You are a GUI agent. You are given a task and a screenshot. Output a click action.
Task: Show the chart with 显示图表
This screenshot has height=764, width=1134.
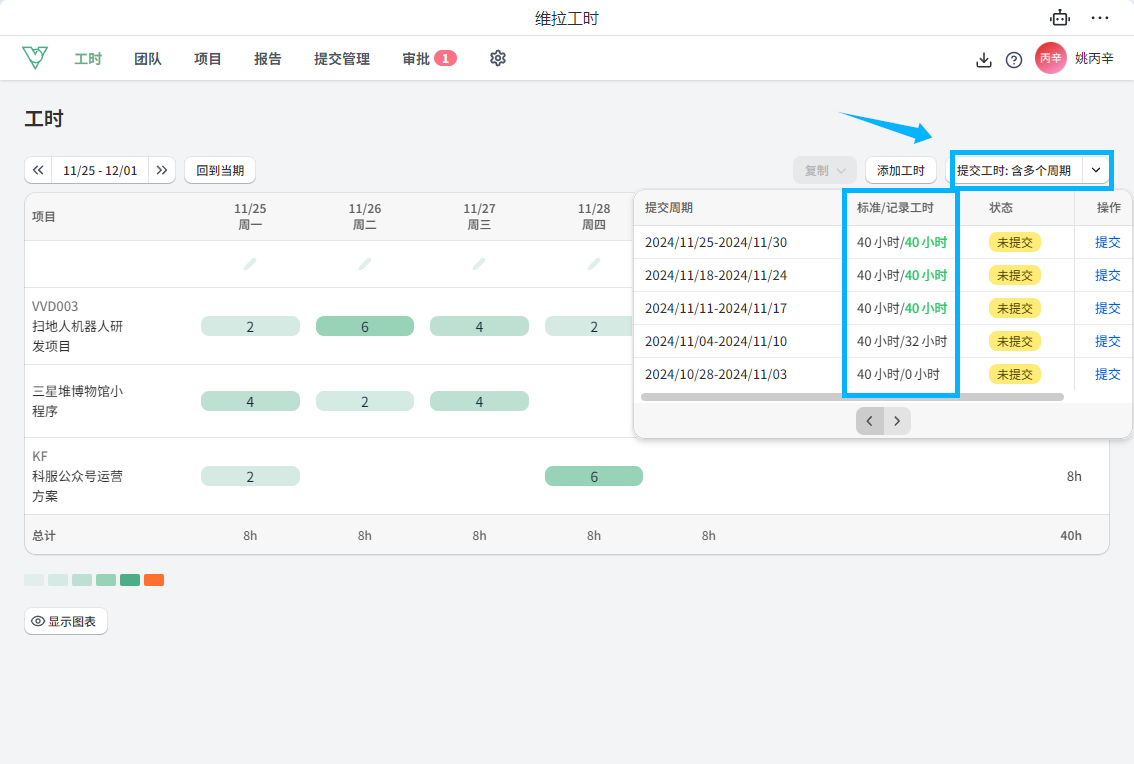coord(66,621)
